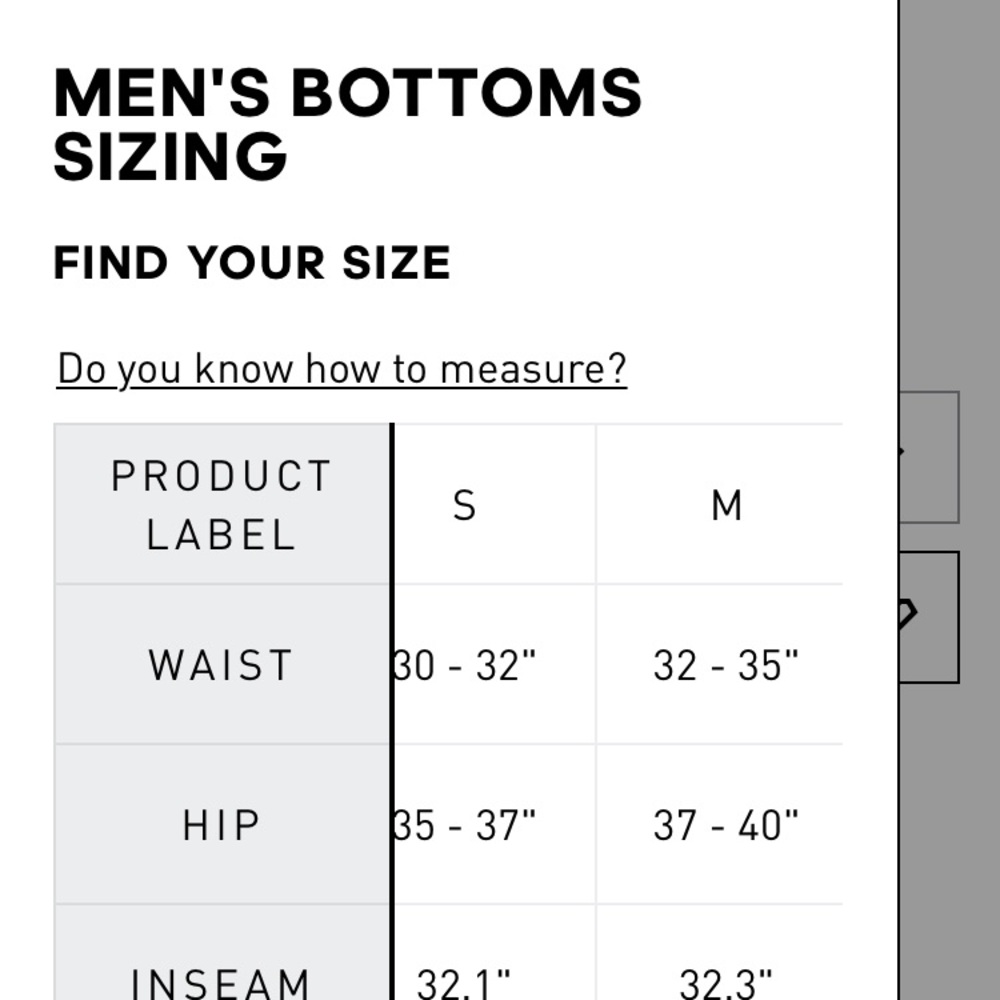The width and height of the screenshot is (1000, 1000).
Task: Click the 32.1" inseam value
Action: [x=465, y=983]
